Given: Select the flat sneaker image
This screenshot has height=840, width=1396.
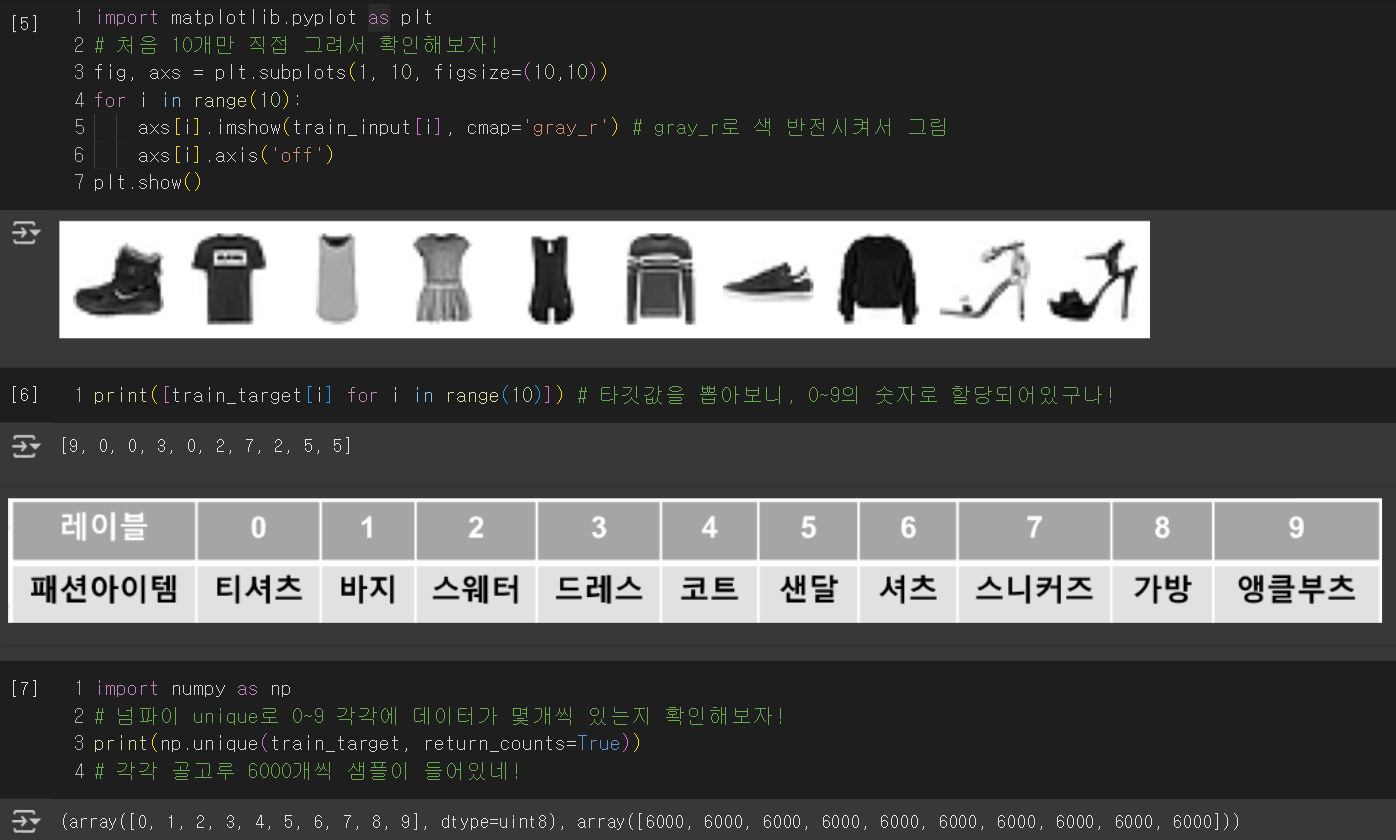Looking at the screenshot, I should coord(768,279).
